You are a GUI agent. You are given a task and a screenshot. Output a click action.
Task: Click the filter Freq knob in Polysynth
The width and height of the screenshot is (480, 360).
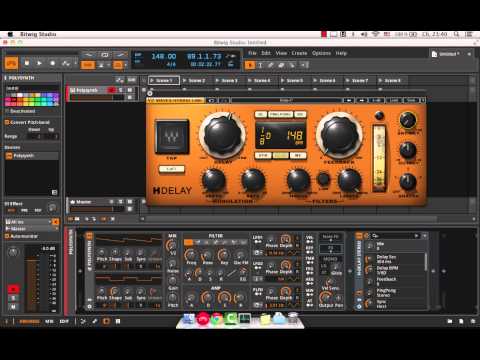191,255
